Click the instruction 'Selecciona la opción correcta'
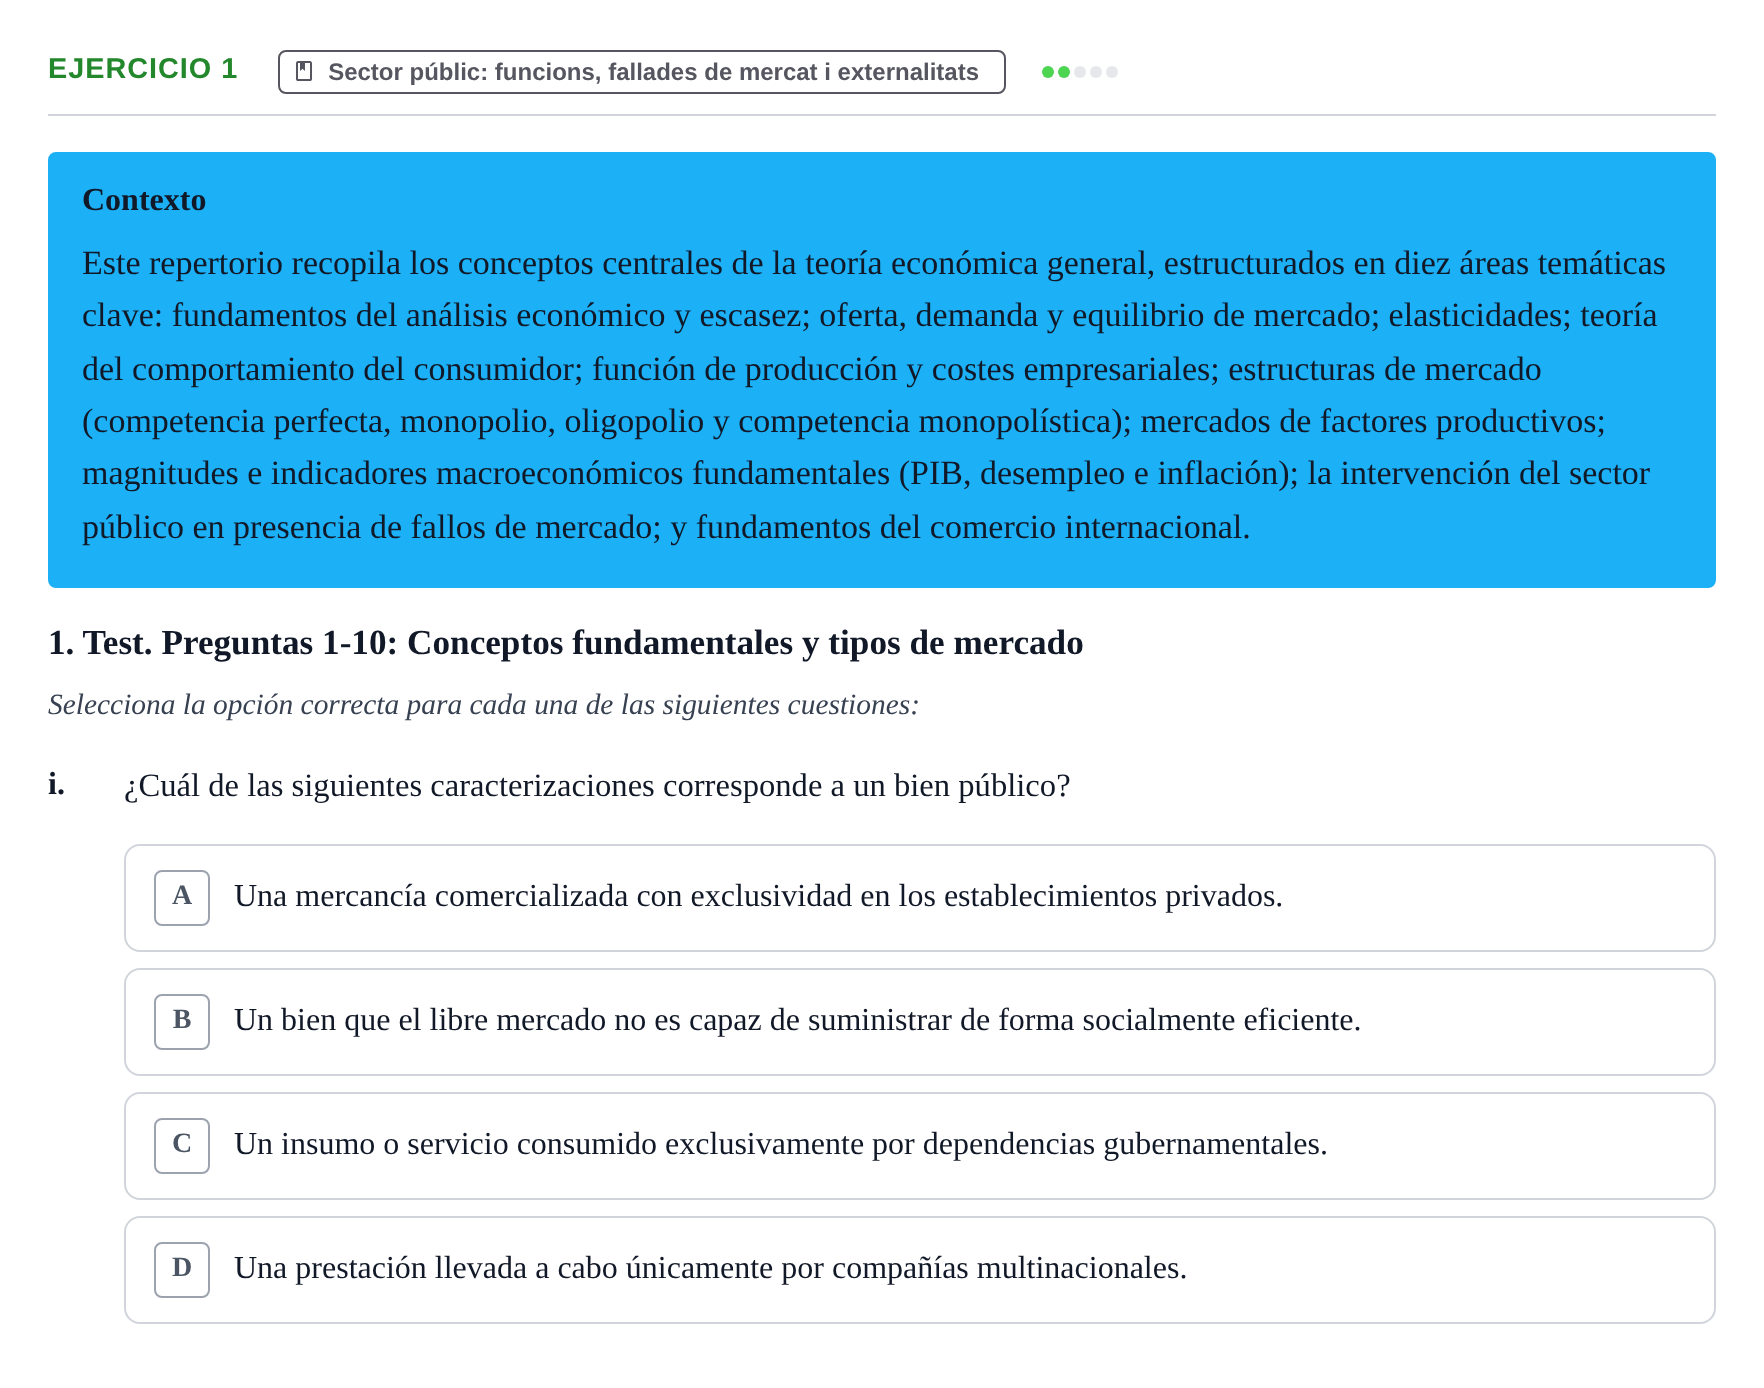1764x1388 pixels. [x=483, y=705]
